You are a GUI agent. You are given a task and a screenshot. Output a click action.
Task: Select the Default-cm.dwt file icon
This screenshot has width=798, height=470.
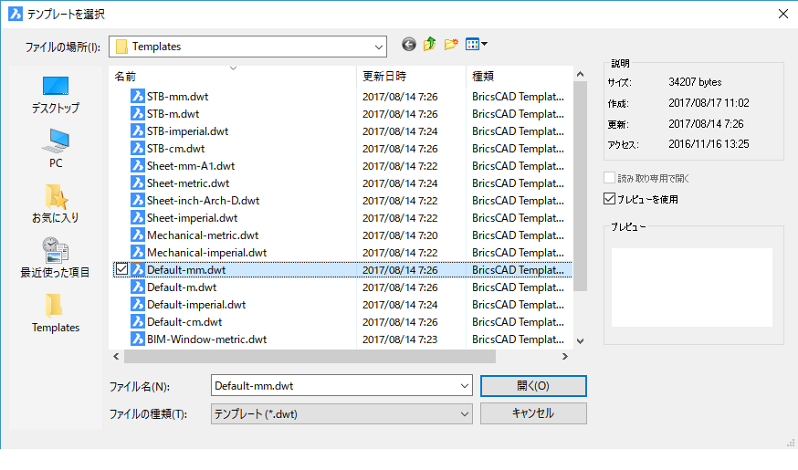tap(137, 321)
